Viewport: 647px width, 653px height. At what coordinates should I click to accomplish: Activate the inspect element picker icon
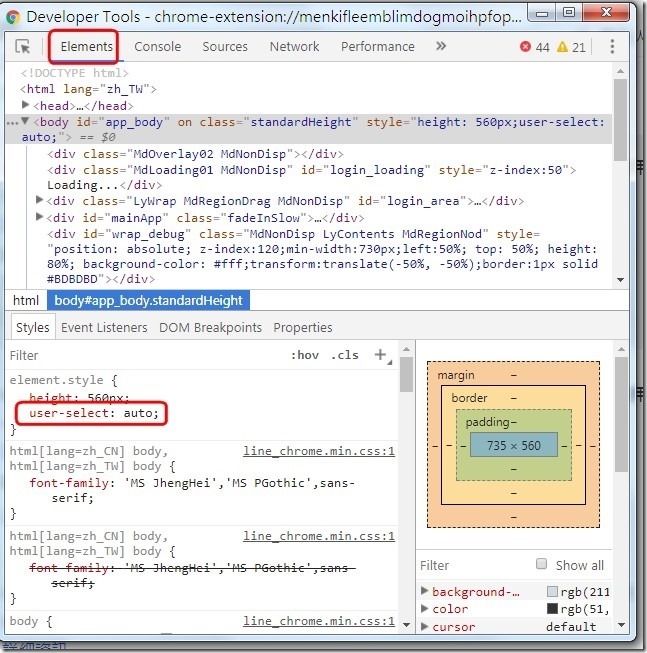pos(22,46)
